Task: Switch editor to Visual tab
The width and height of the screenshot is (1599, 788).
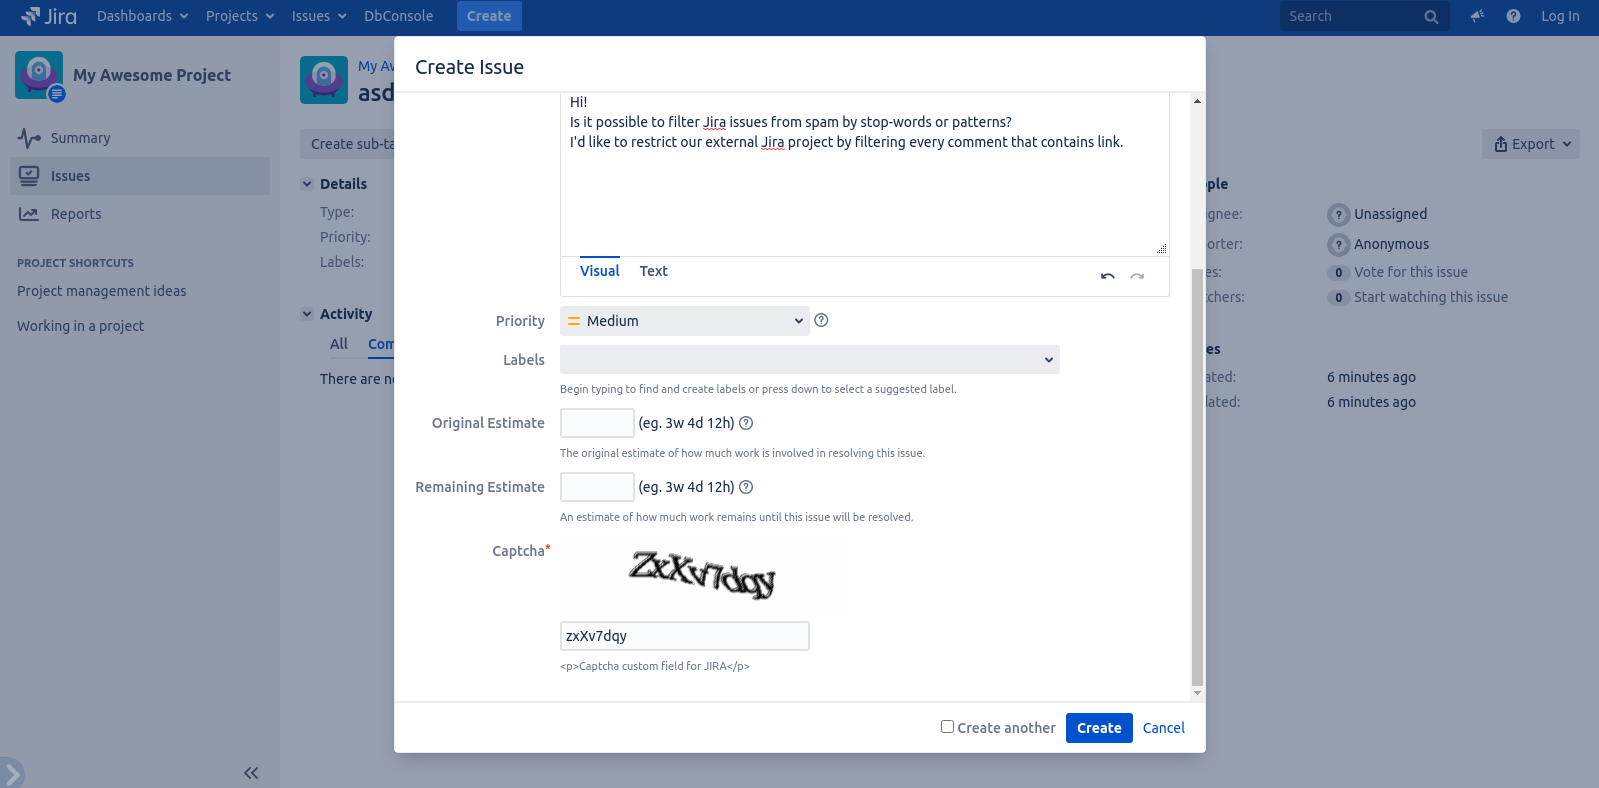Action: [x=600, y=271]
